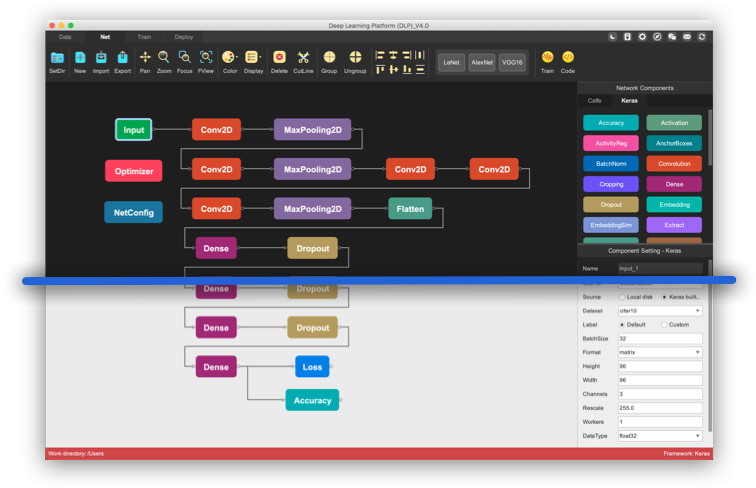The height and width of the screenshot is (488, 756).
Task: Switch to the Data tab
Action: (65, 37)
